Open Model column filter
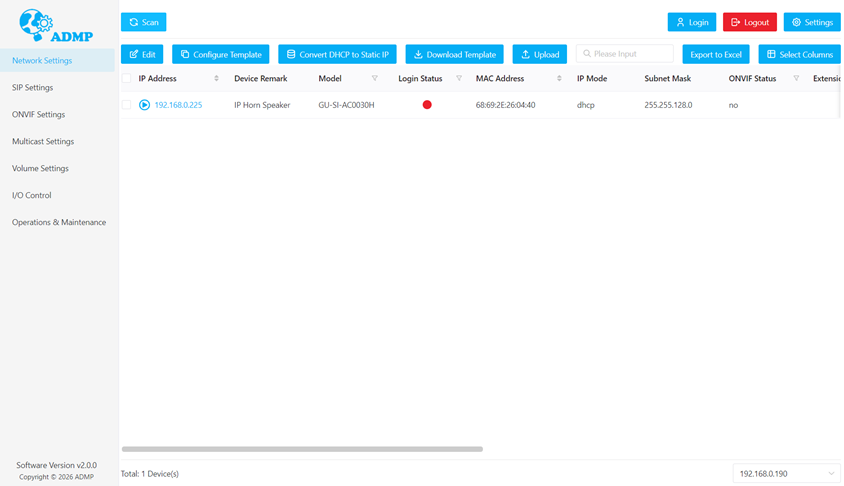Image resolution: width=844 pixels, height=486 pixels. 375,79
